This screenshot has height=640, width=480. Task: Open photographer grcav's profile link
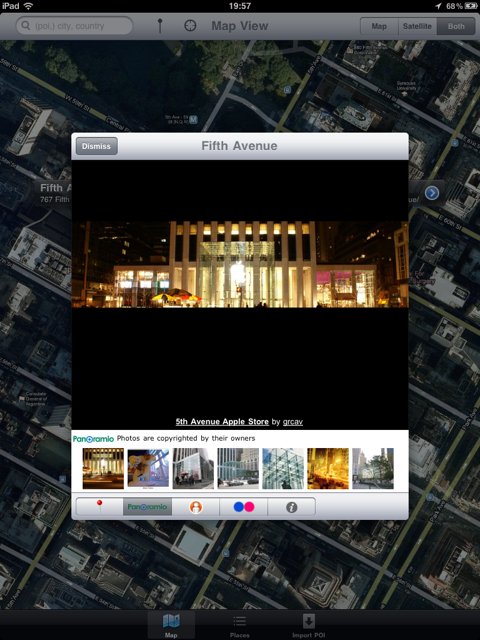pos(293,422)
